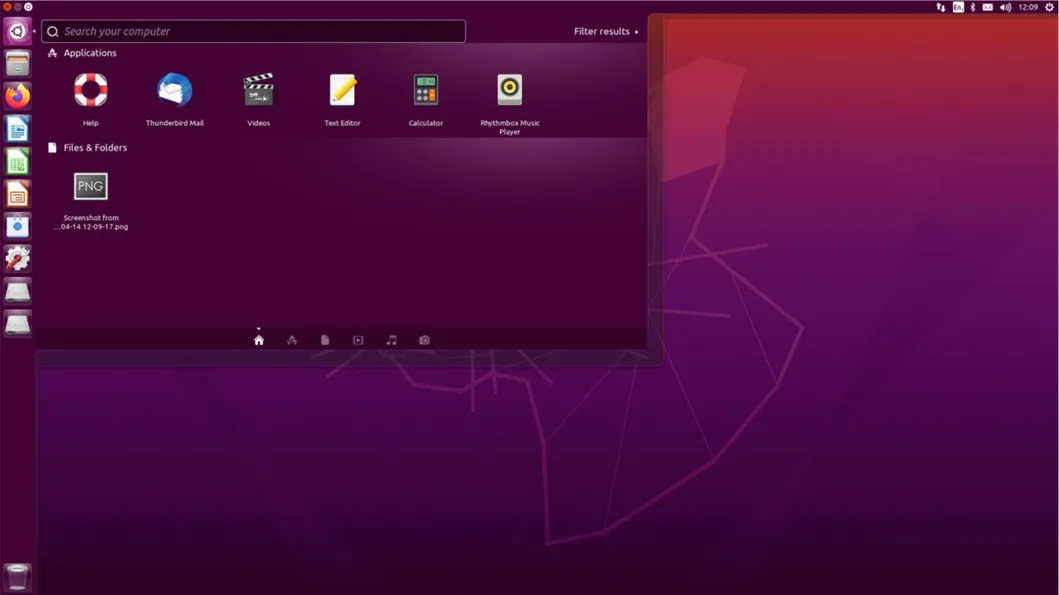The height and width of the screenshot is (595, 1059).
Task: Open the Thunderbird Mail application
Action: (175, 92)
